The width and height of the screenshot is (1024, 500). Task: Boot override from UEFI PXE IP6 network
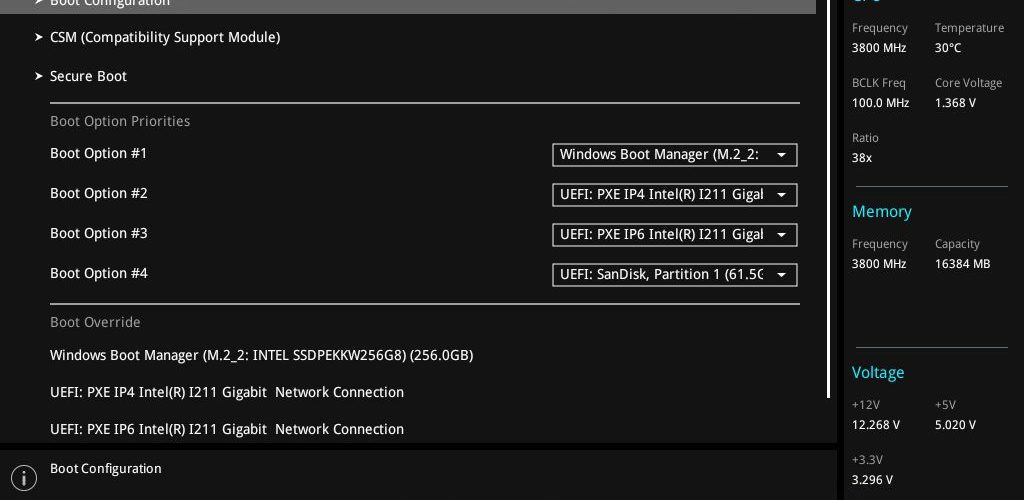[x=227, y=430]
